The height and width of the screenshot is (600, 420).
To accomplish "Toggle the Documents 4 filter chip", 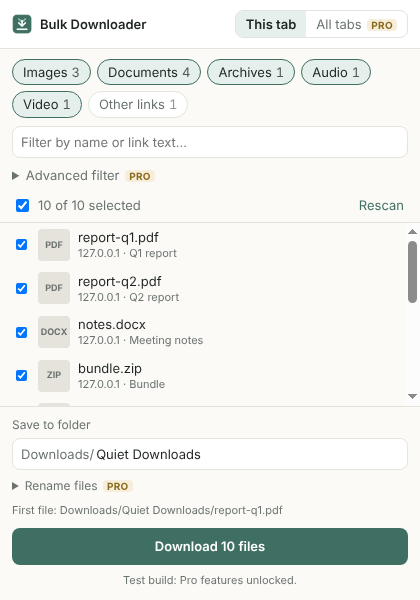I will click(x=149, y=72).
